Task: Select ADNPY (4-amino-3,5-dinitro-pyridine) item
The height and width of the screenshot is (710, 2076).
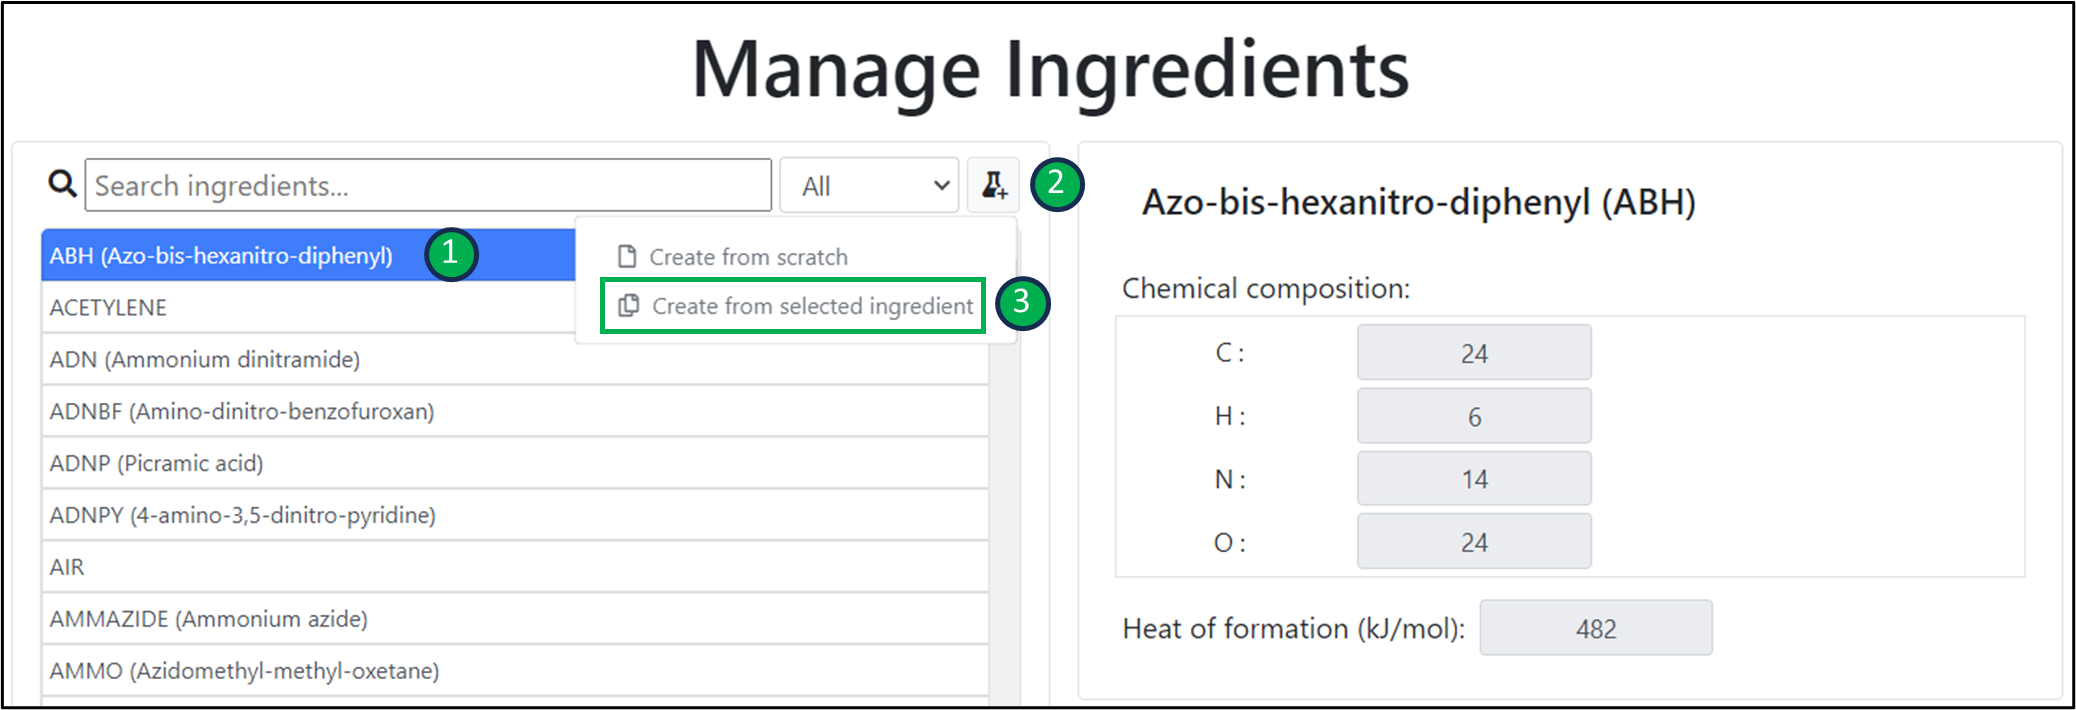Action: point(243,516)
